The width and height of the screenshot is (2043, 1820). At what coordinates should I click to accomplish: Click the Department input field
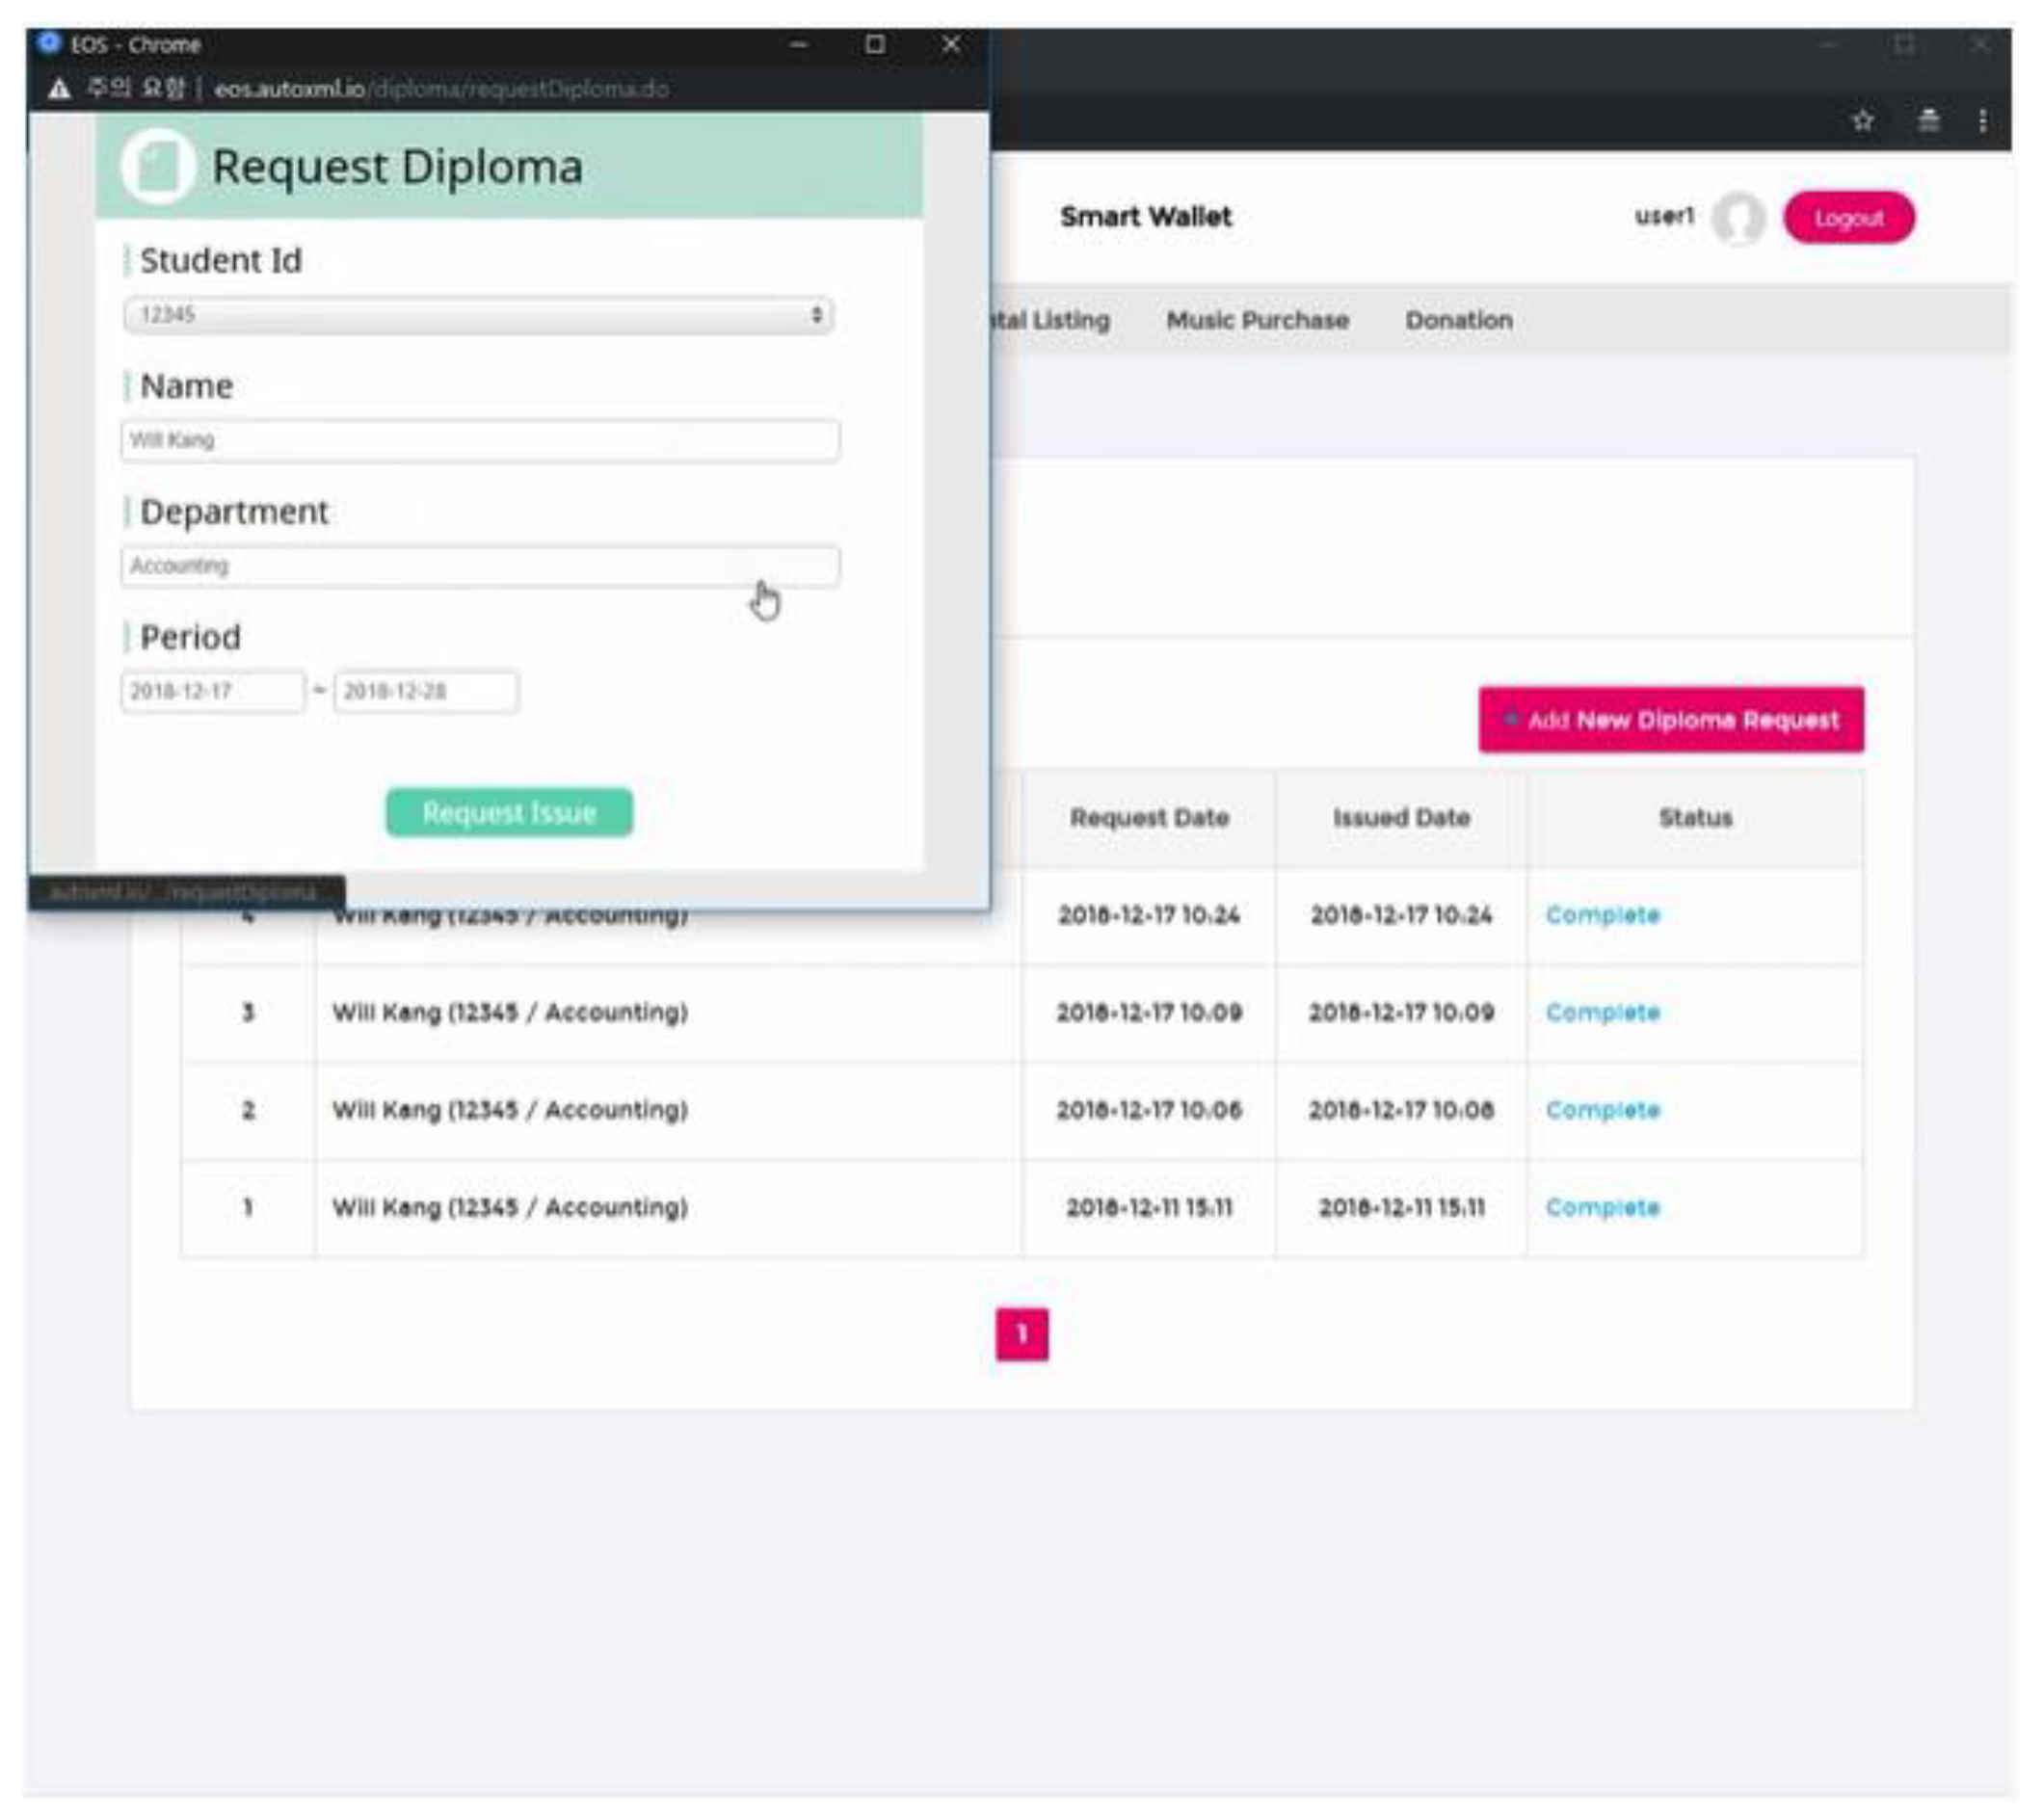[480, 566]
